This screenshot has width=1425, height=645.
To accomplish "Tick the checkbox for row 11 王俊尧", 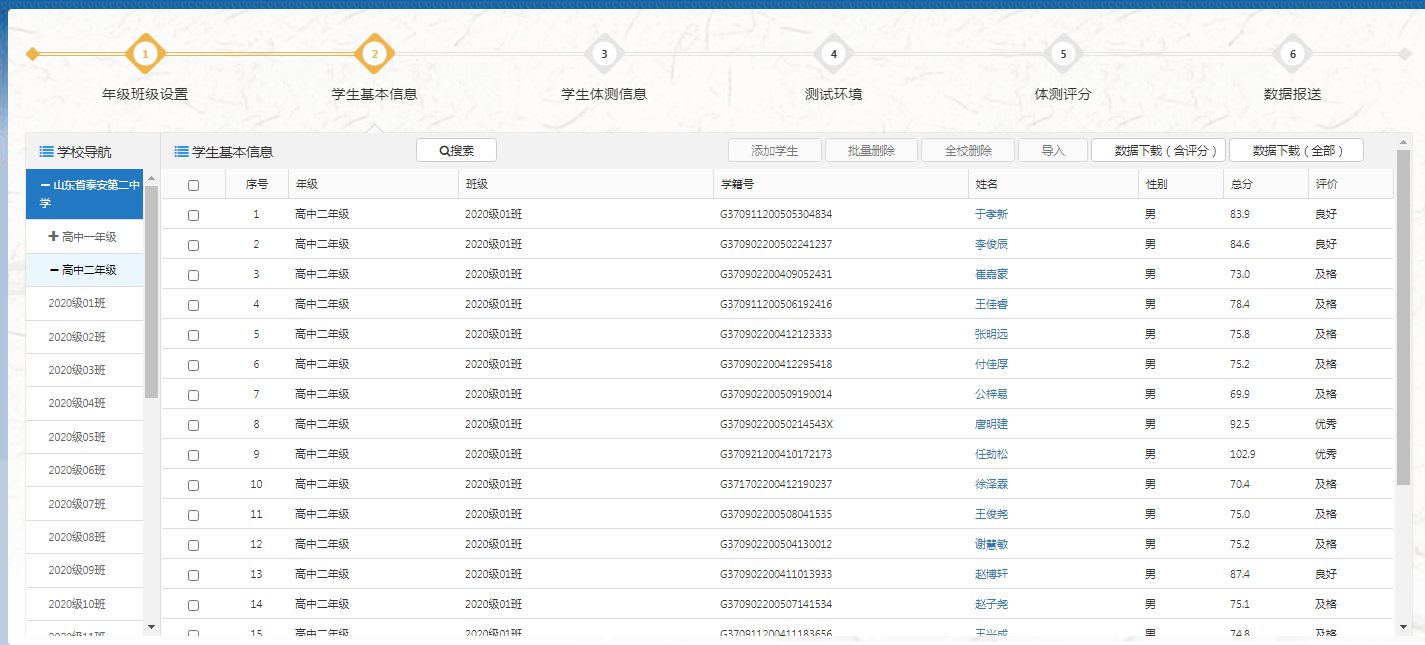I will (194, 515).
